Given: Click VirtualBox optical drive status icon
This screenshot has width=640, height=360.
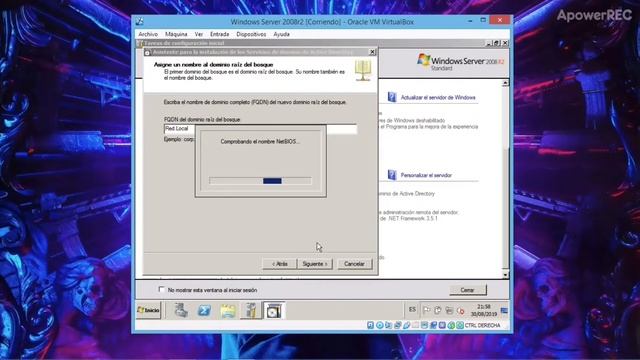Looking at the screenshot, I should click(x=380, y=325).
